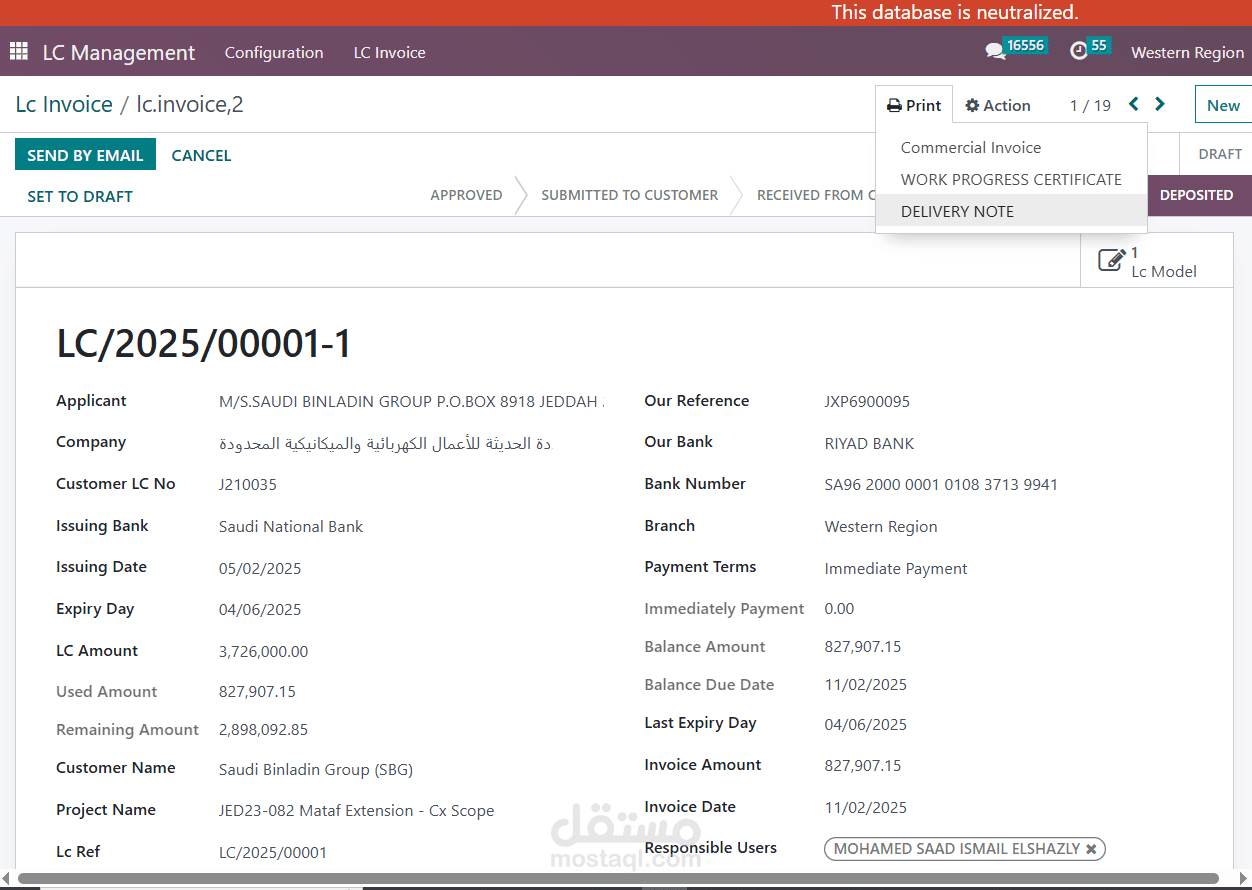
Task: Click the Invoice Amount 827,907.15 field
Action: tap(863, 765)
